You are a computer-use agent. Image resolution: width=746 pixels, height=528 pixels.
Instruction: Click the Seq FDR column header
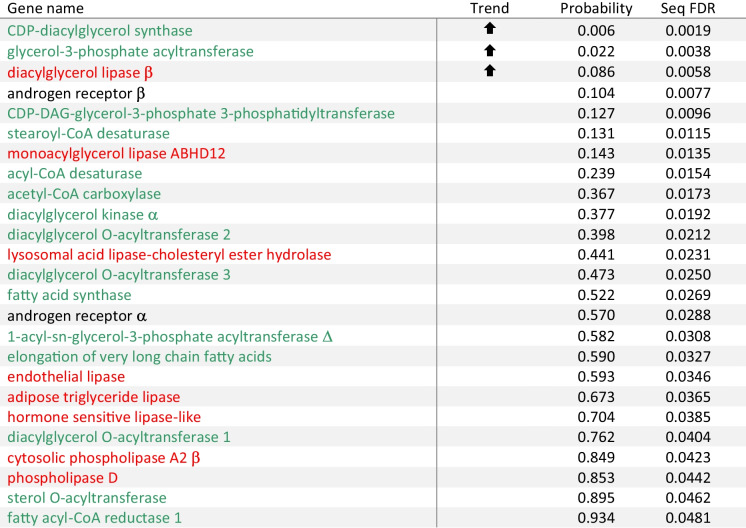[x=688, y=8]
